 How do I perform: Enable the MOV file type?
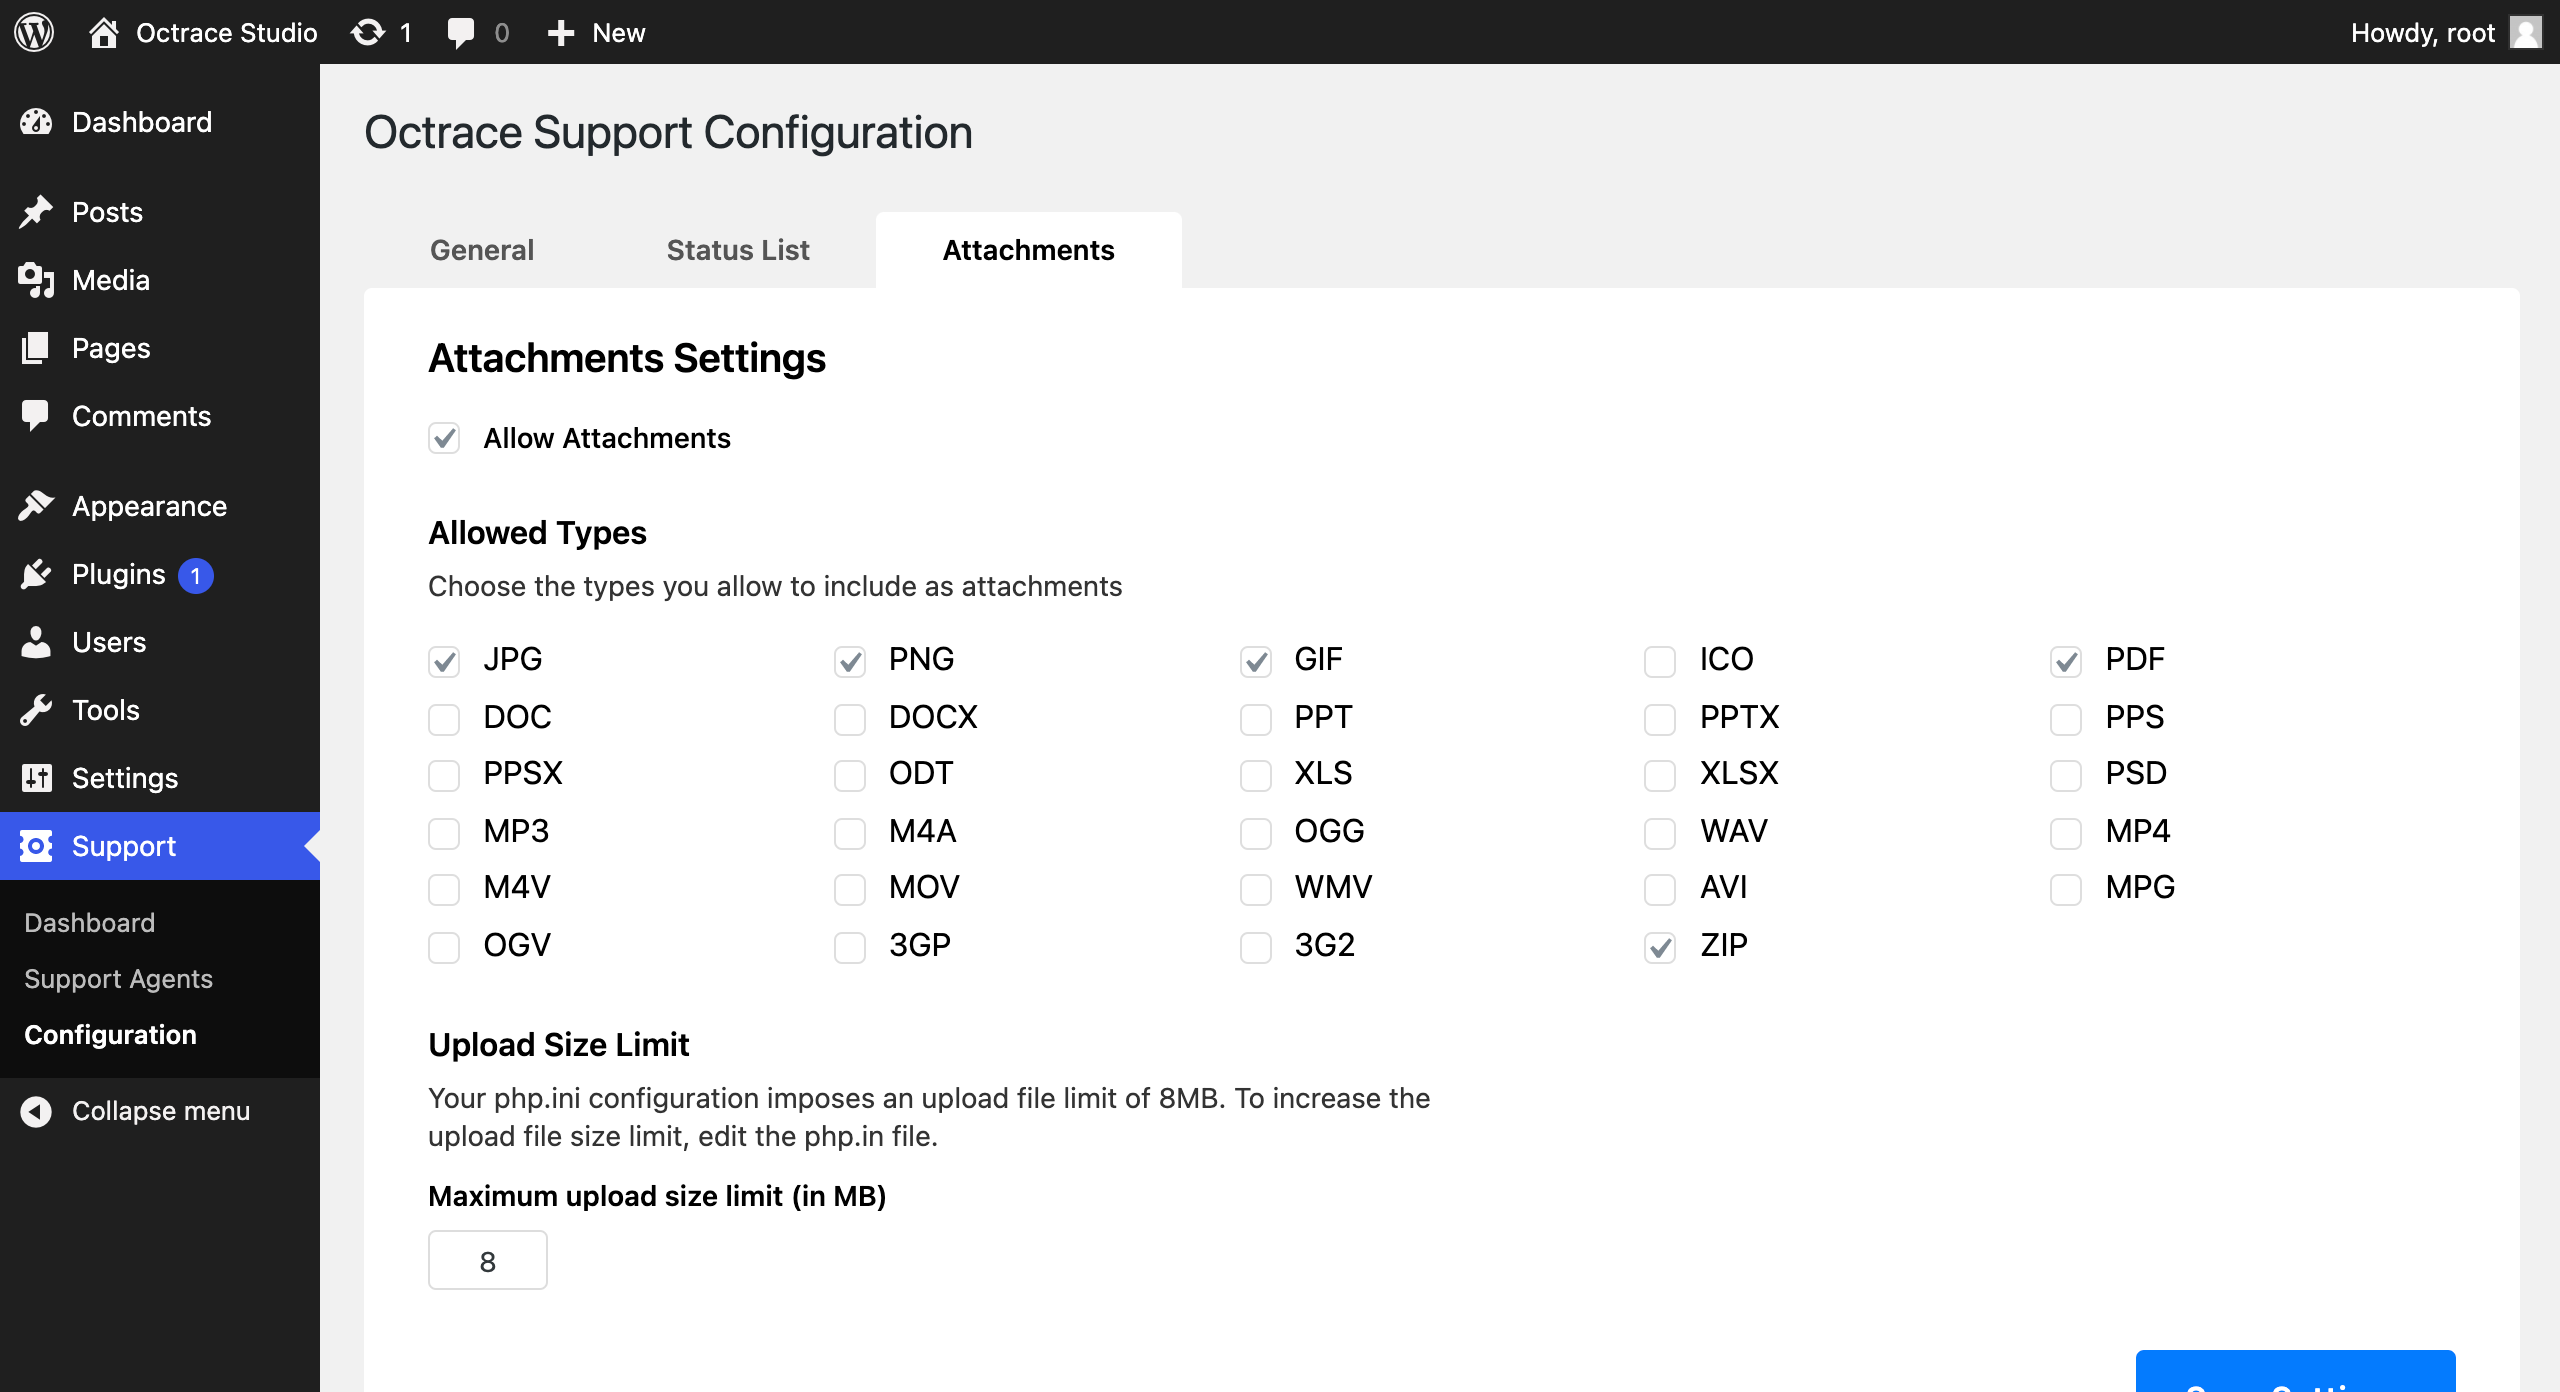click(850, 888)
